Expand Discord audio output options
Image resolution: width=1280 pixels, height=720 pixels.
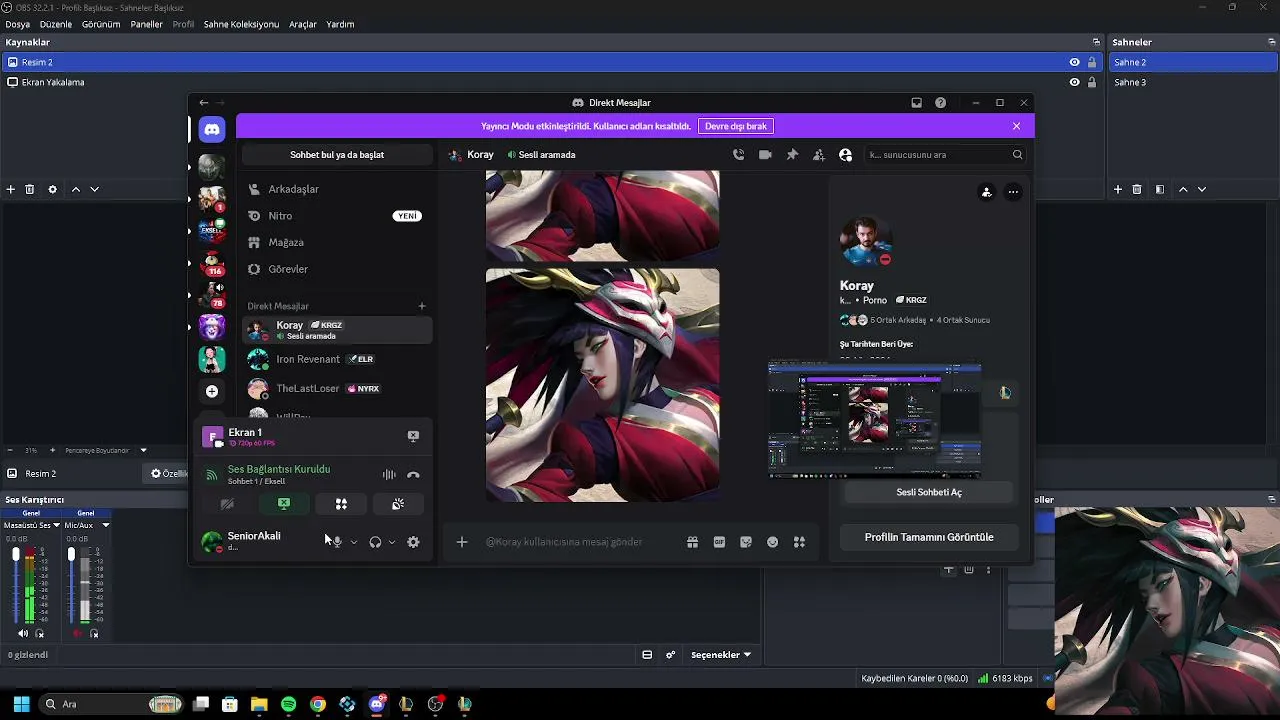click(392, 542)
